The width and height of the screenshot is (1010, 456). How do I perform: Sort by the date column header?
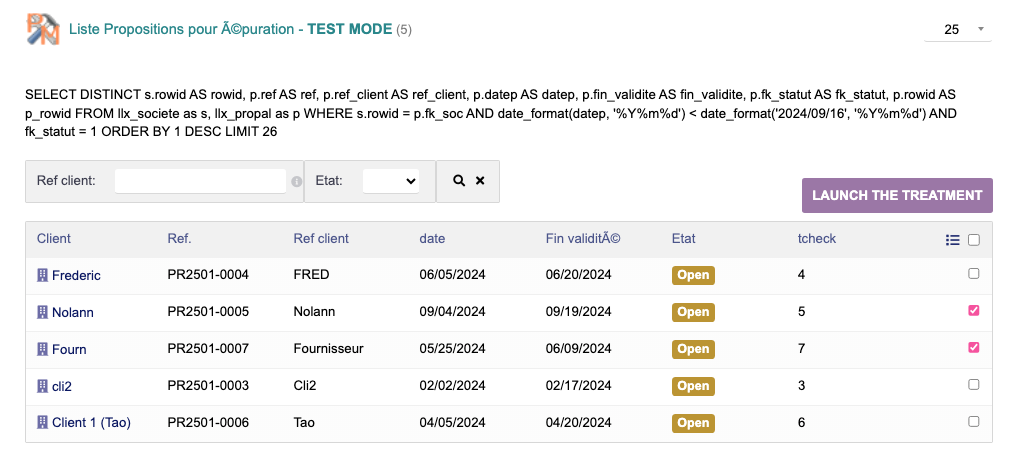(432, 239)
